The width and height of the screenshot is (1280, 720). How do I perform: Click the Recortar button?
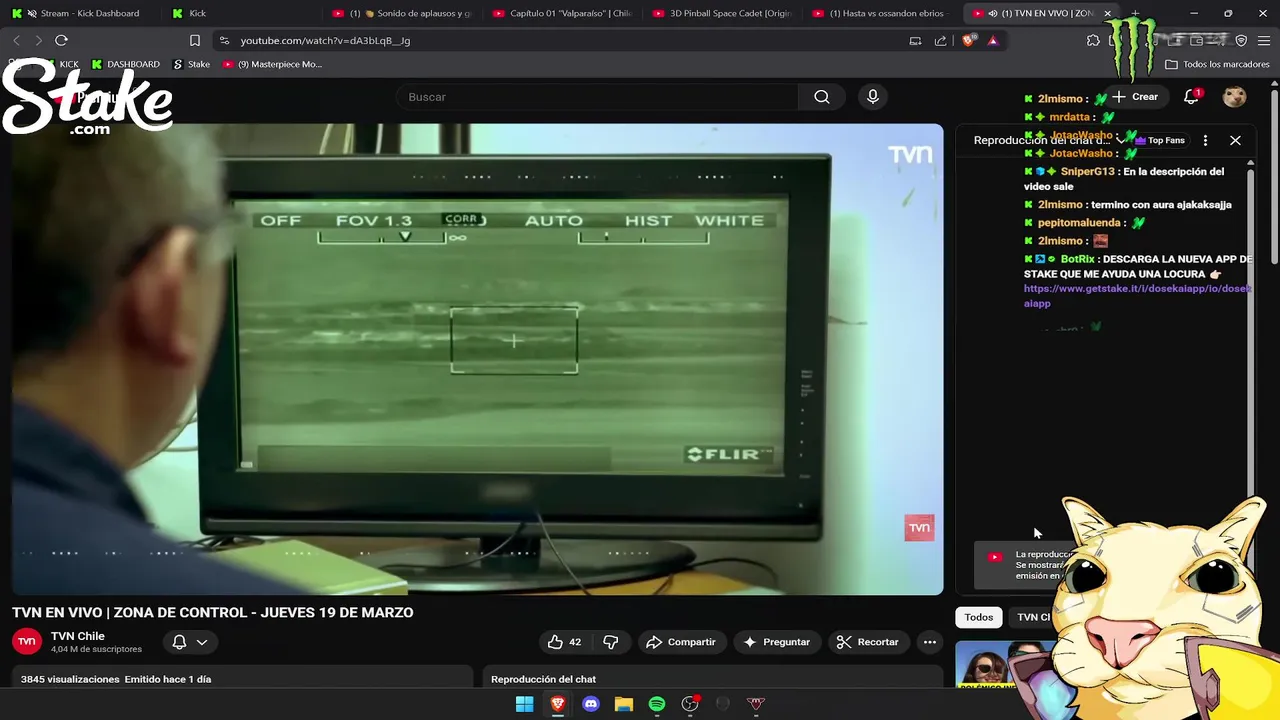coord(868,642)
